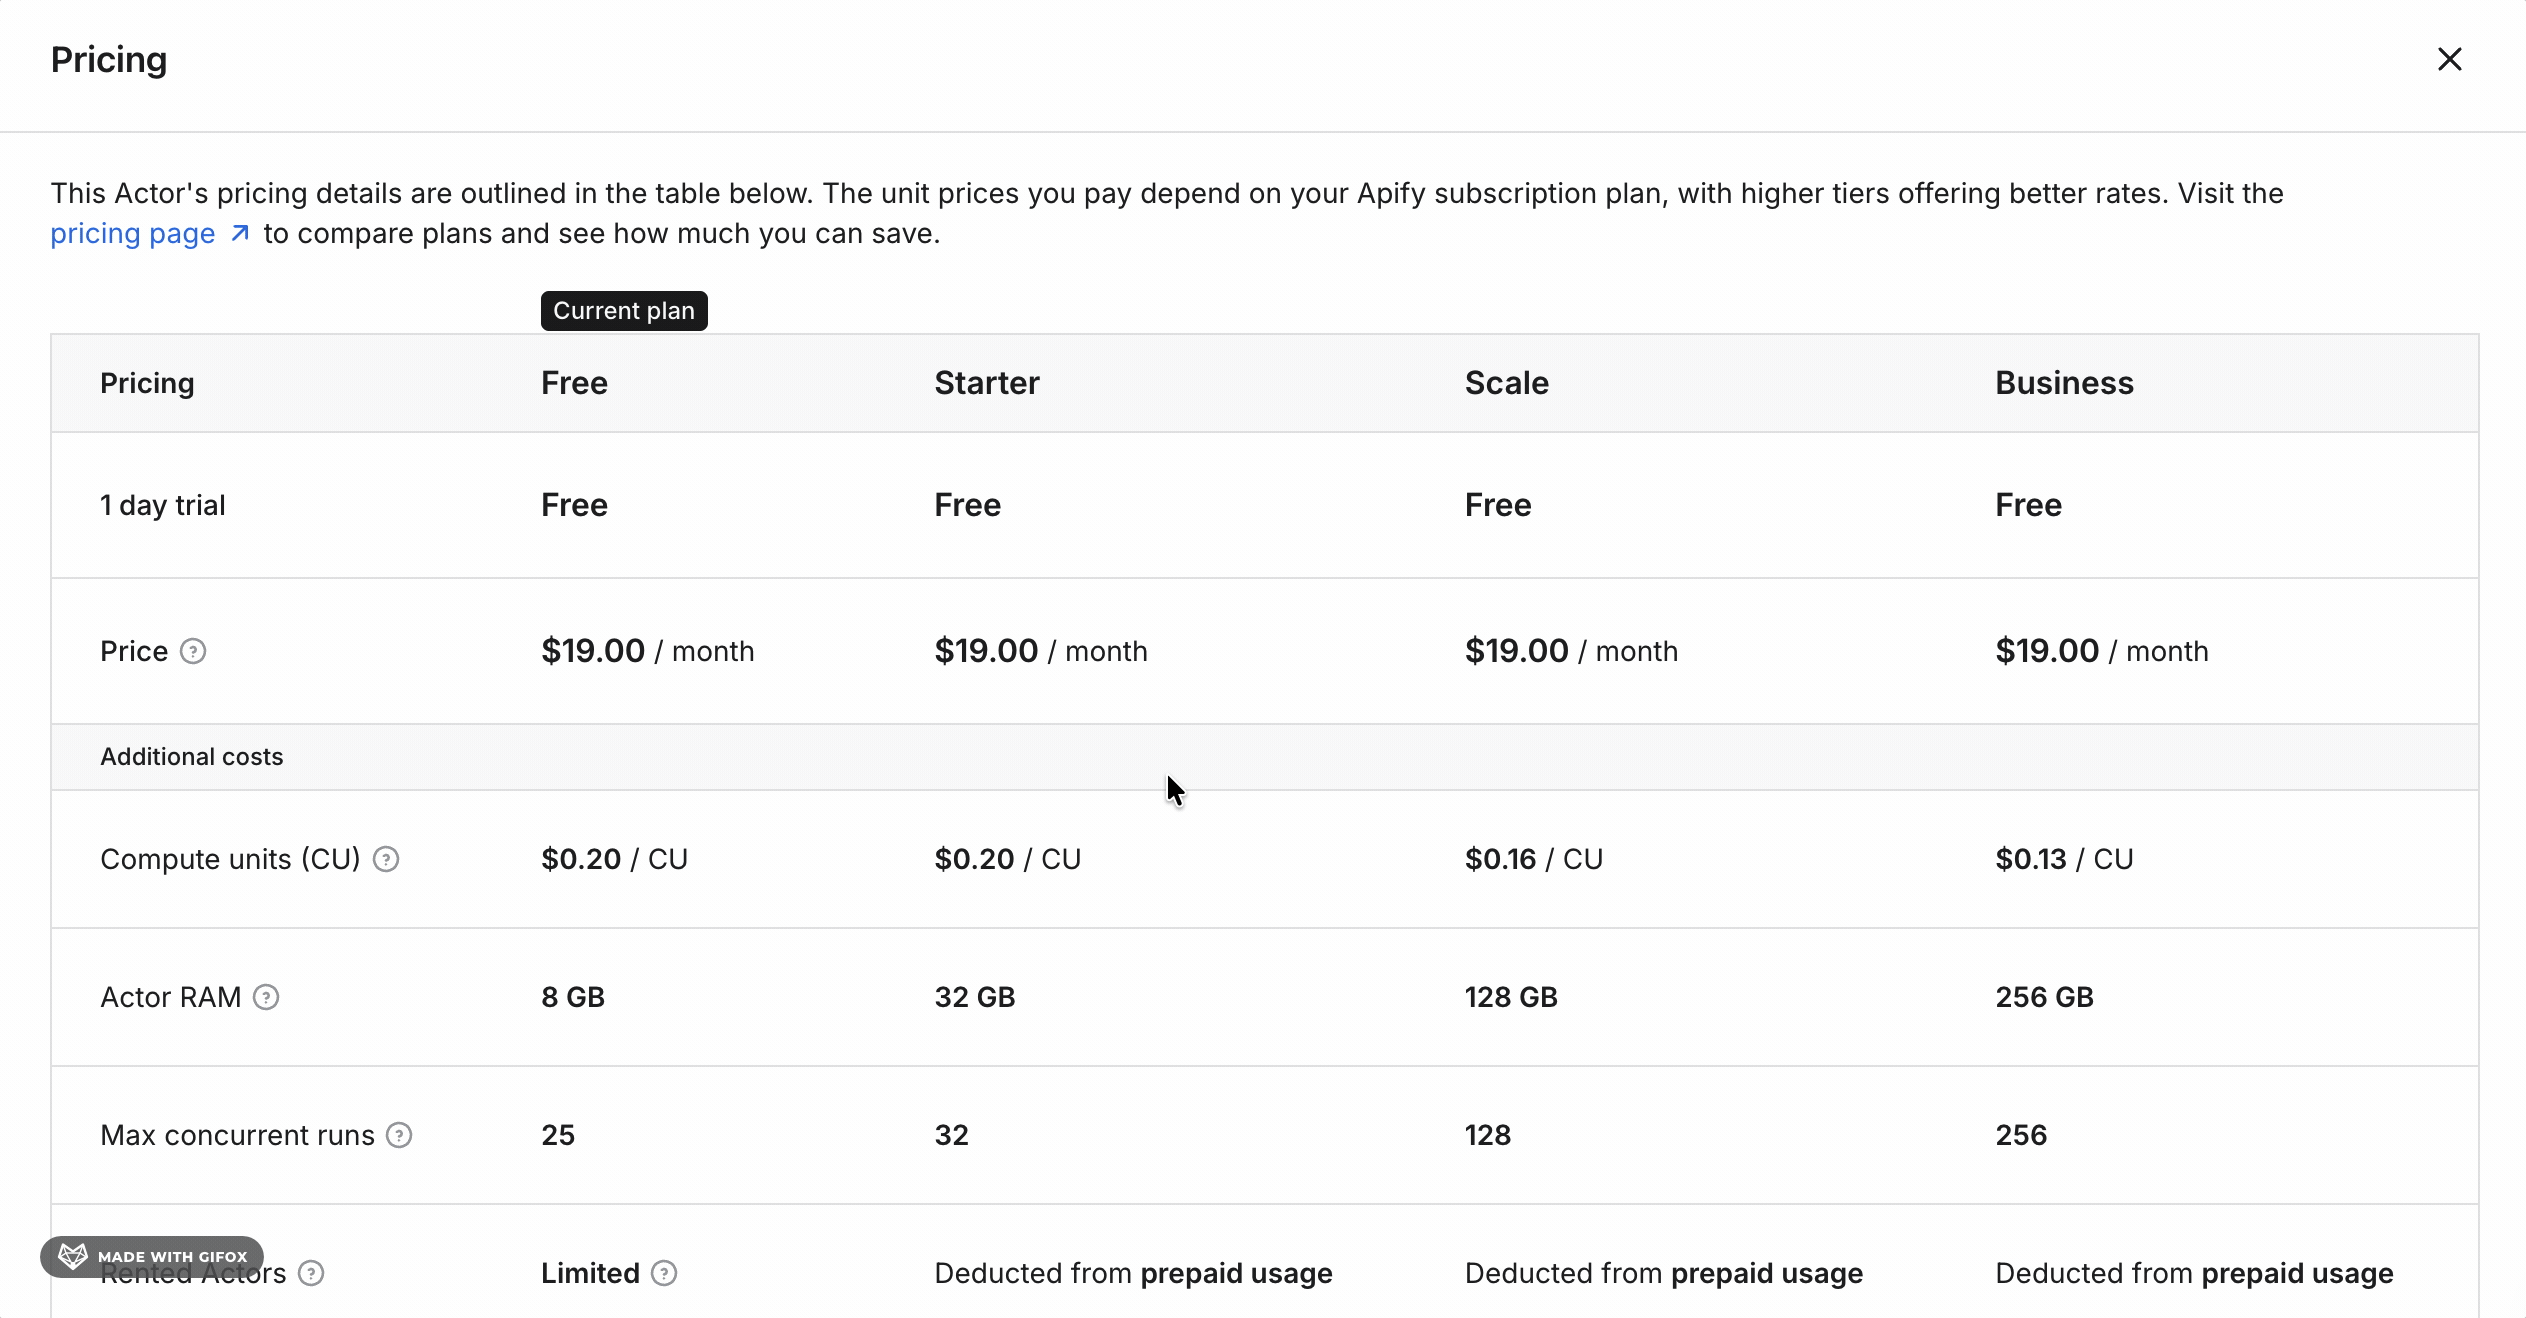Click the Rented Actors help icon
The image size is (2526, 1318).
[311, 1273]
